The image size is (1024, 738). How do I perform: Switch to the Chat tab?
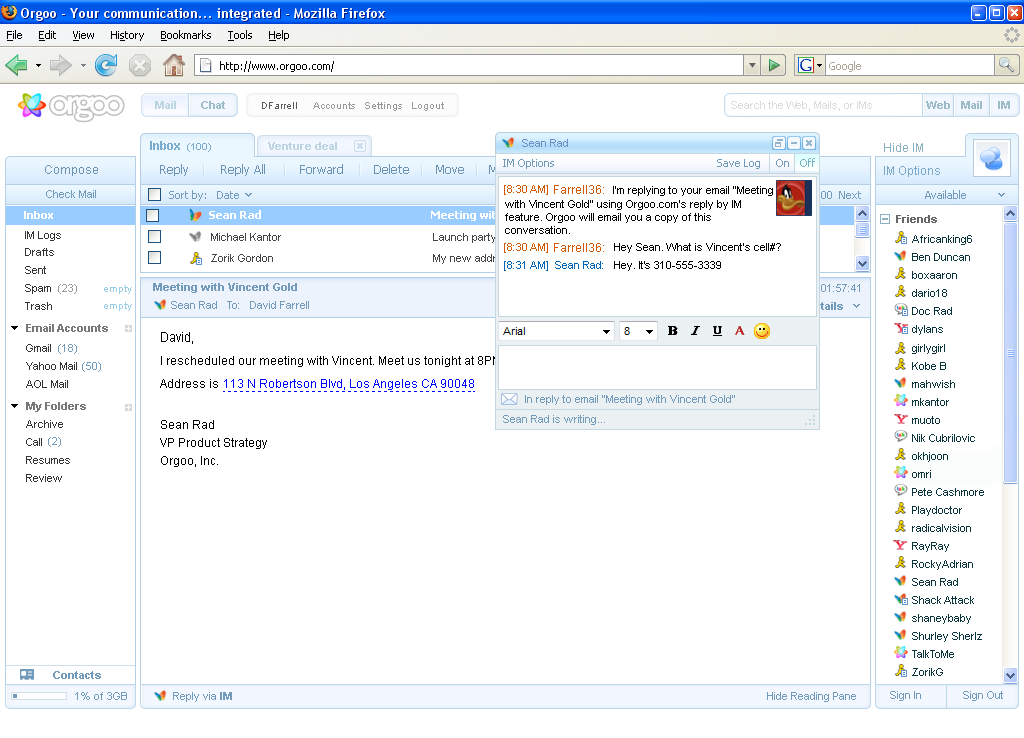[x=213, y=105]
